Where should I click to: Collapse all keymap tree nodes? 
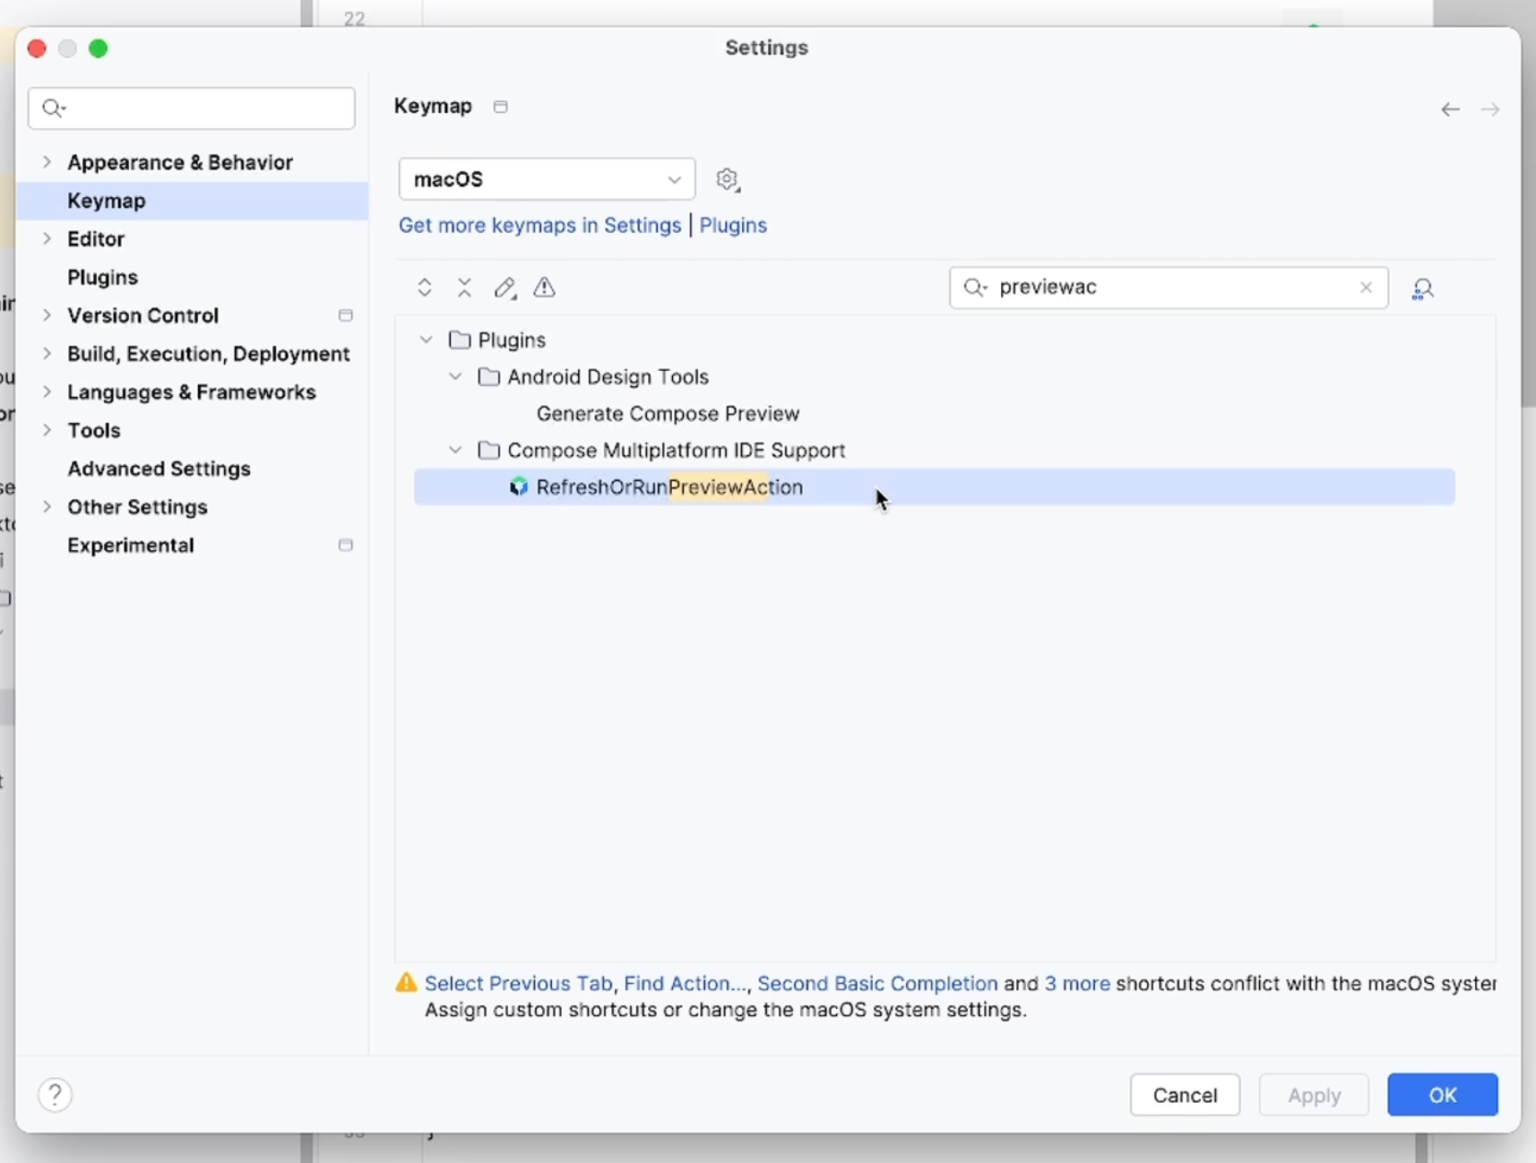click(464, 287)
